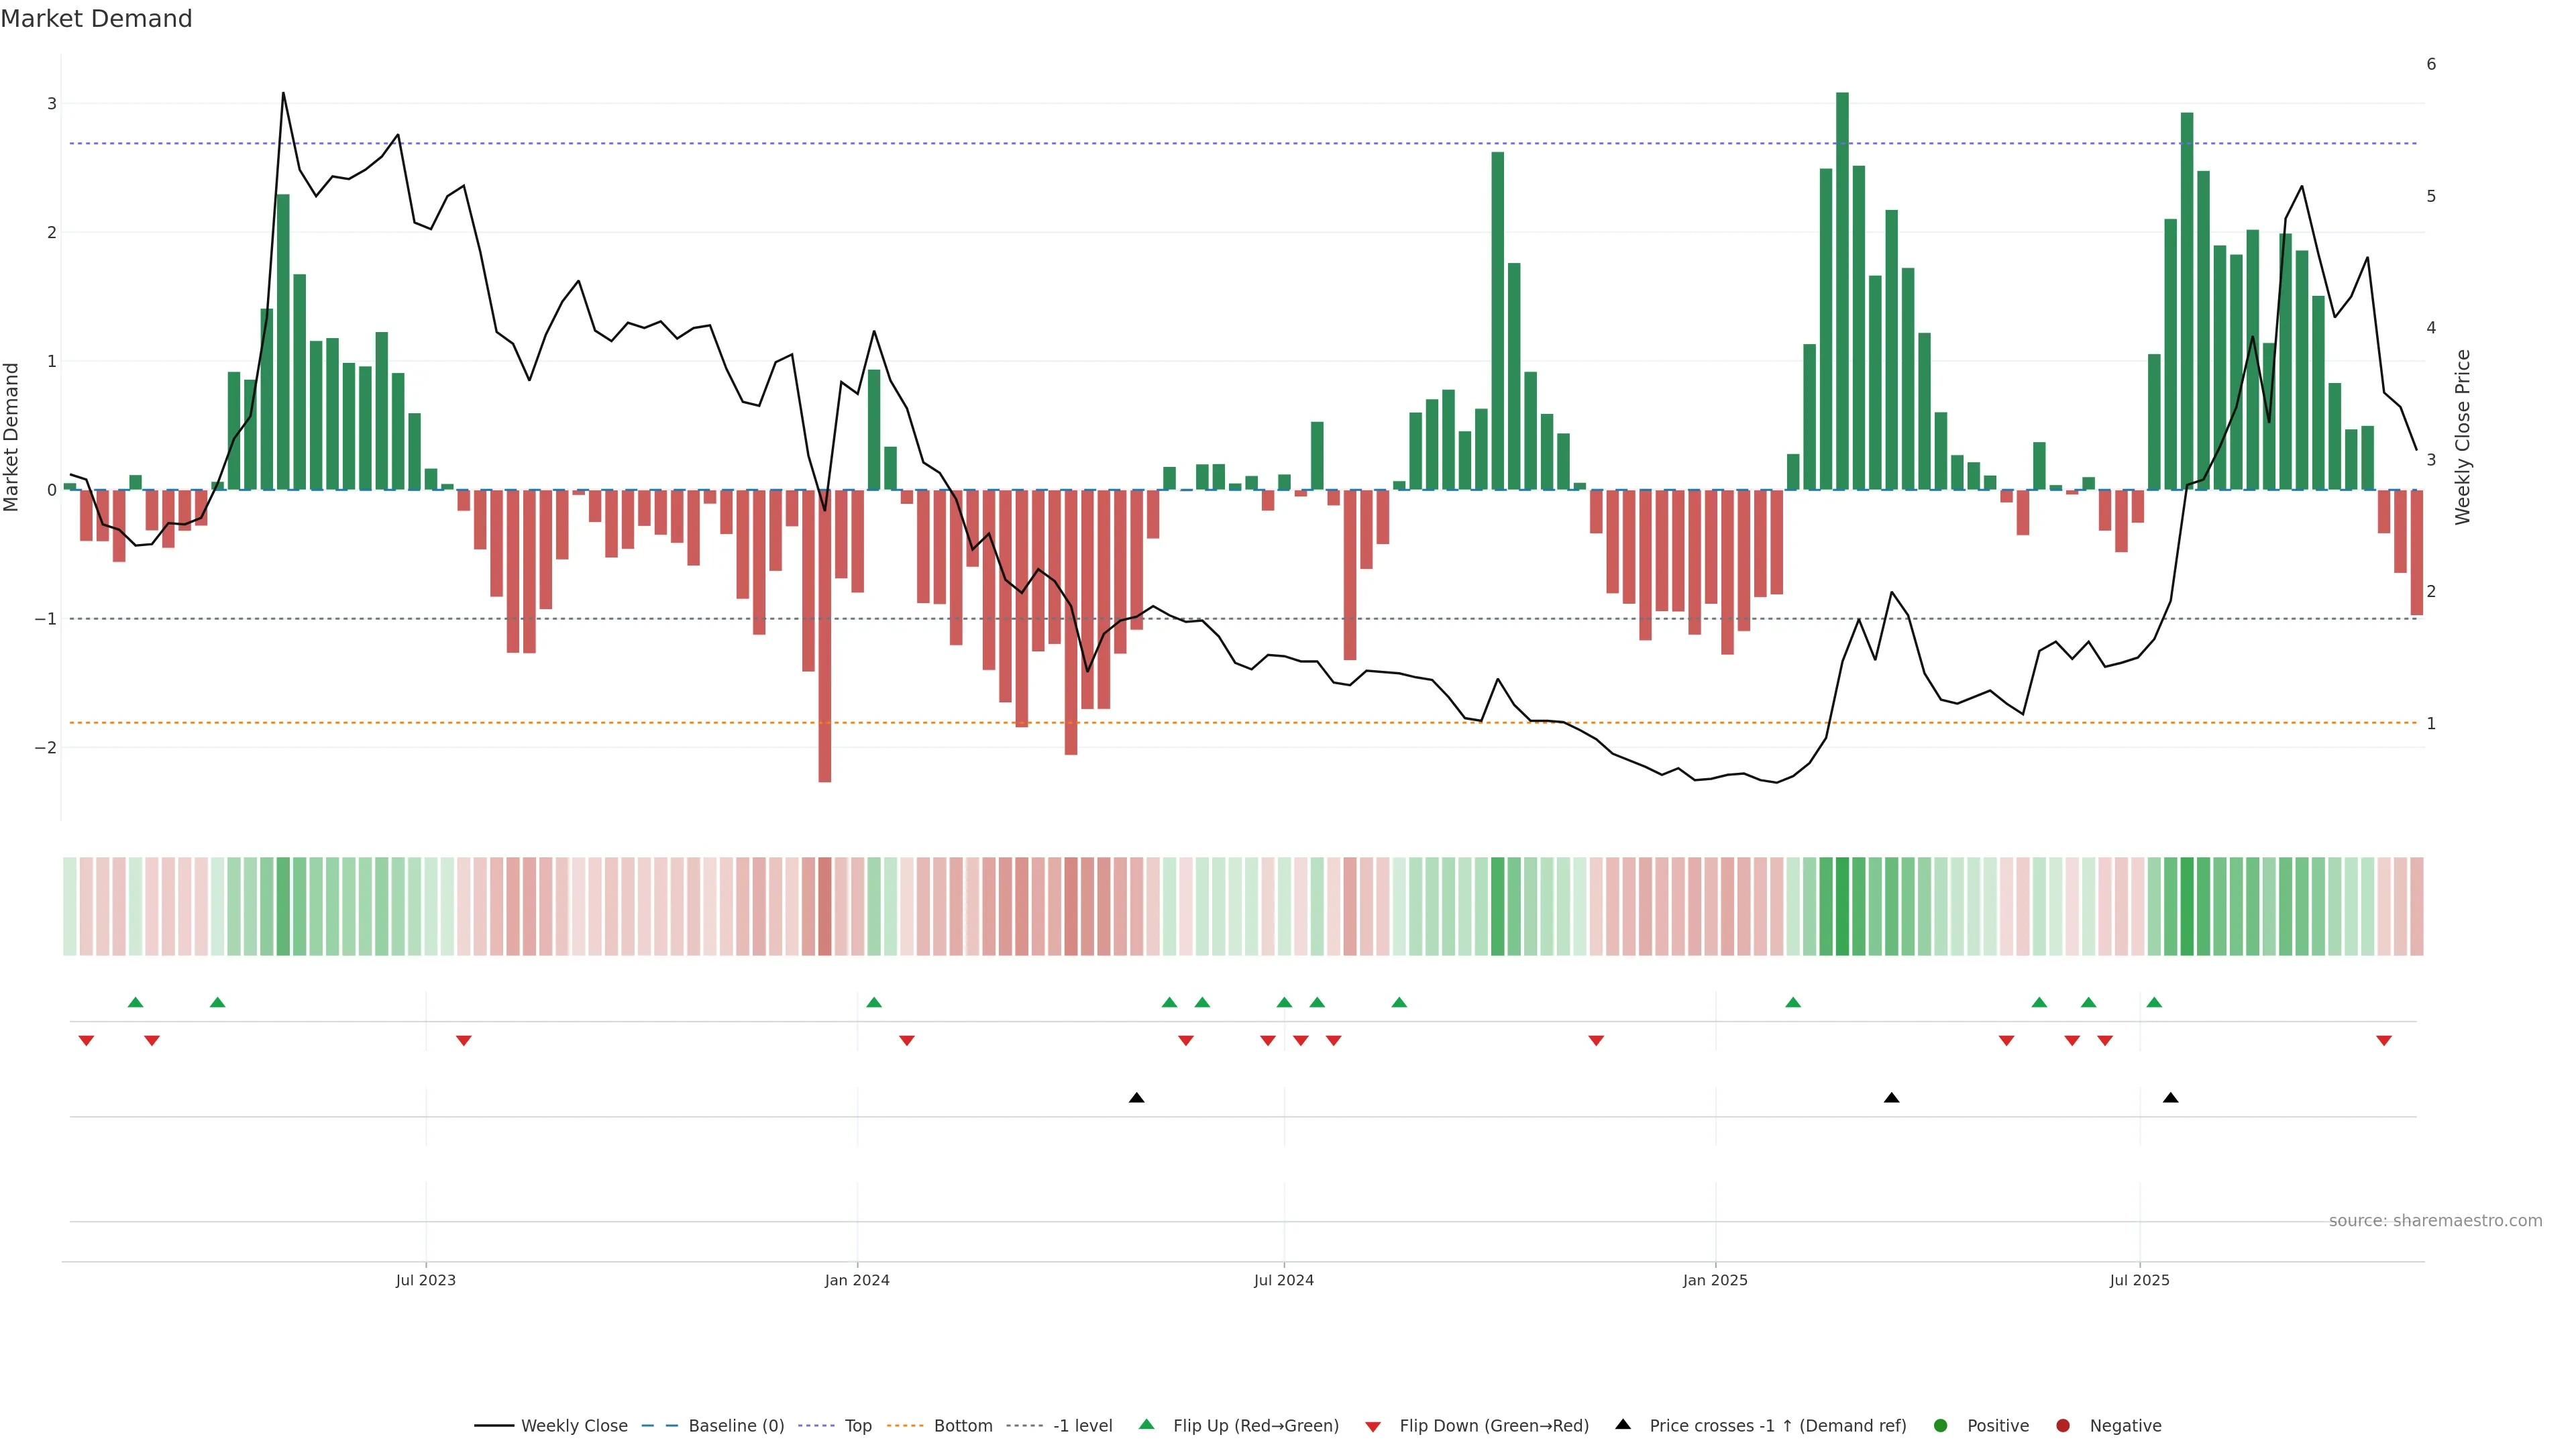Viewport: 2576px width, 1449px height.
Task: Open the source sharemaestro.com text
Action: [x=2435, y=1220]
